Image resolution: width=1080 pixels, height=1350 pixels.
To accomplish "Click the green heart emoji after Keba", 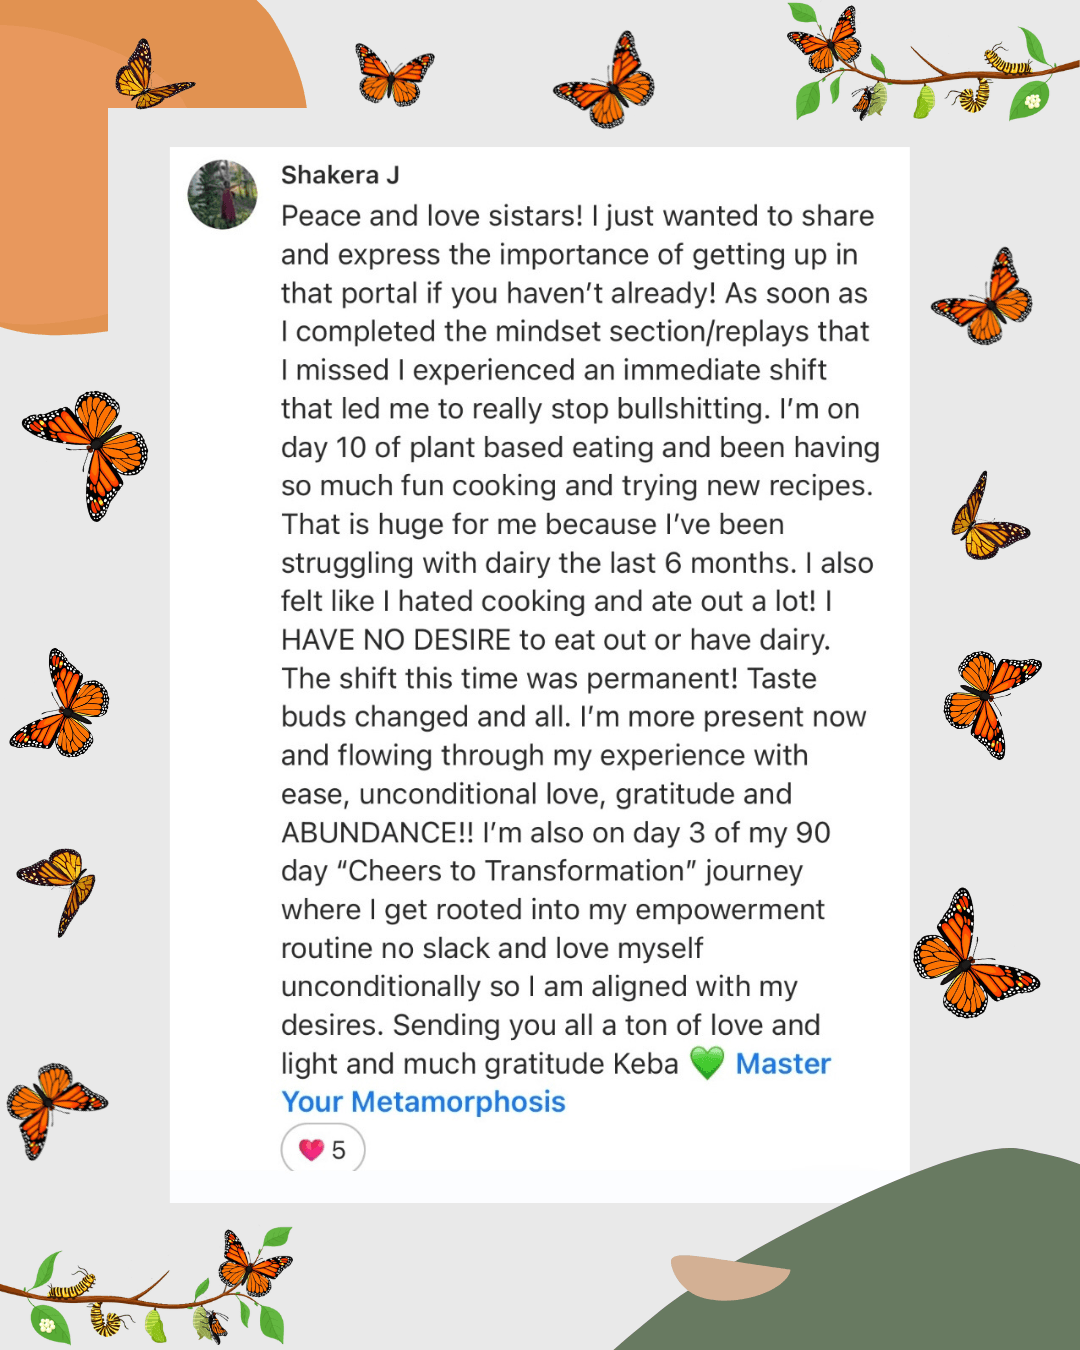I will [707, 1063].
